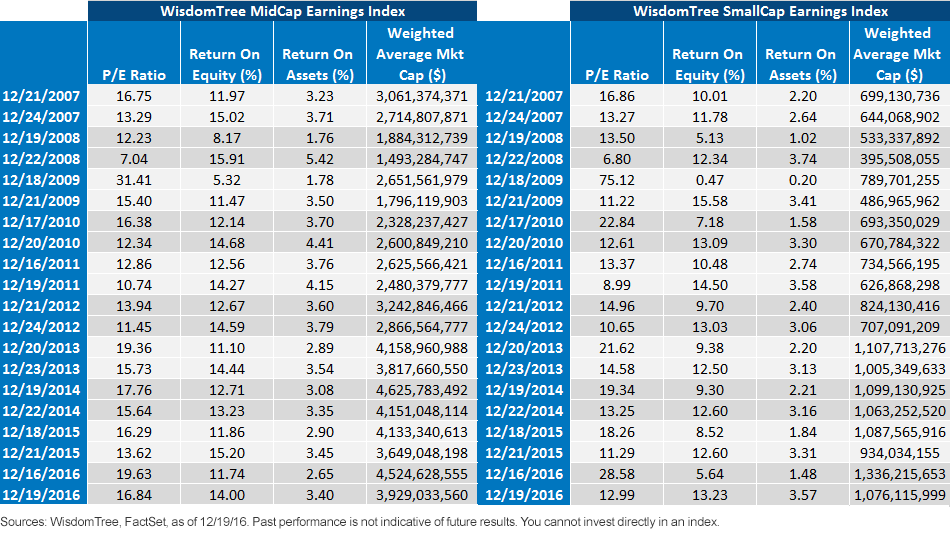Select return on assets value 0.20

point(802,180)
